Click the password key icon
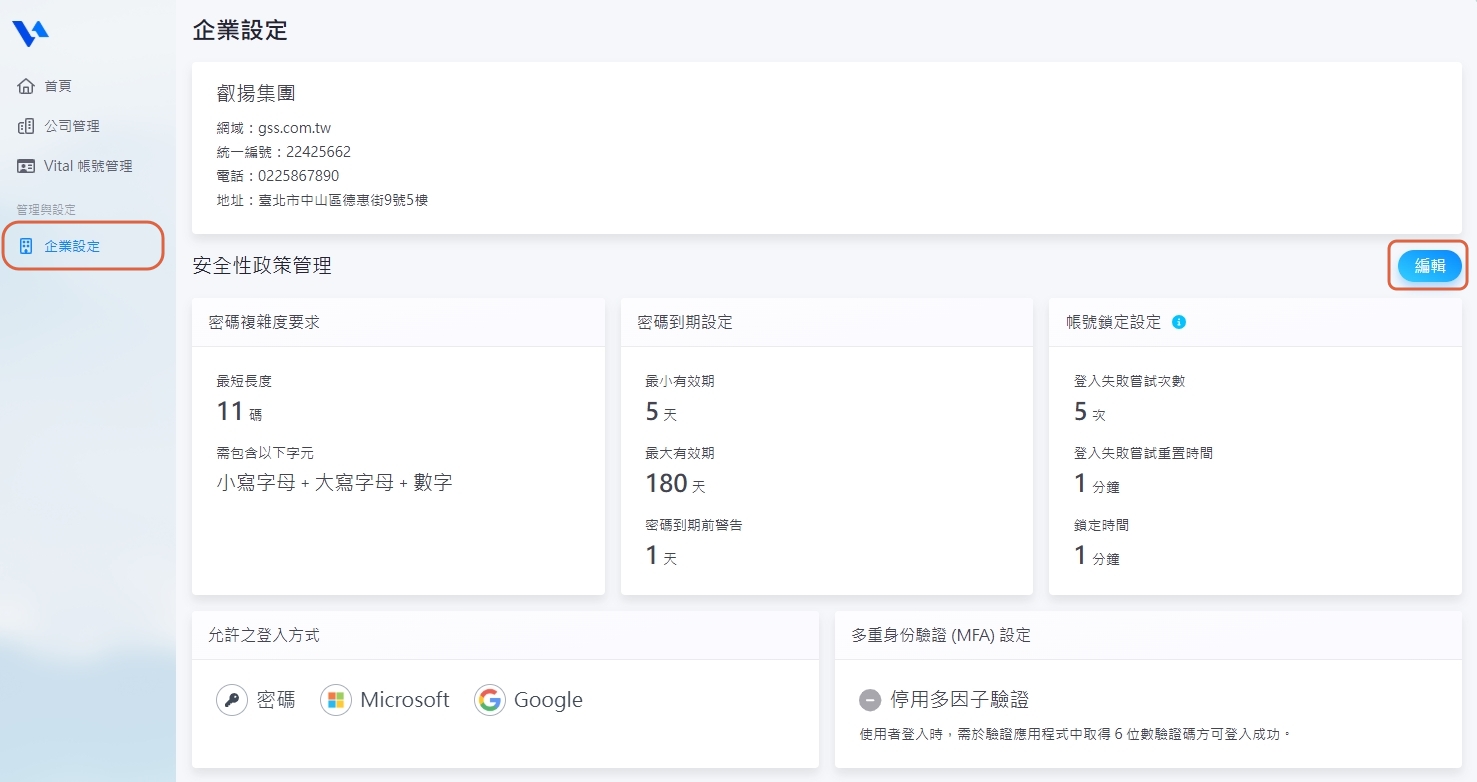Screen dimensions: 1477x782 [x=232, y=700]
